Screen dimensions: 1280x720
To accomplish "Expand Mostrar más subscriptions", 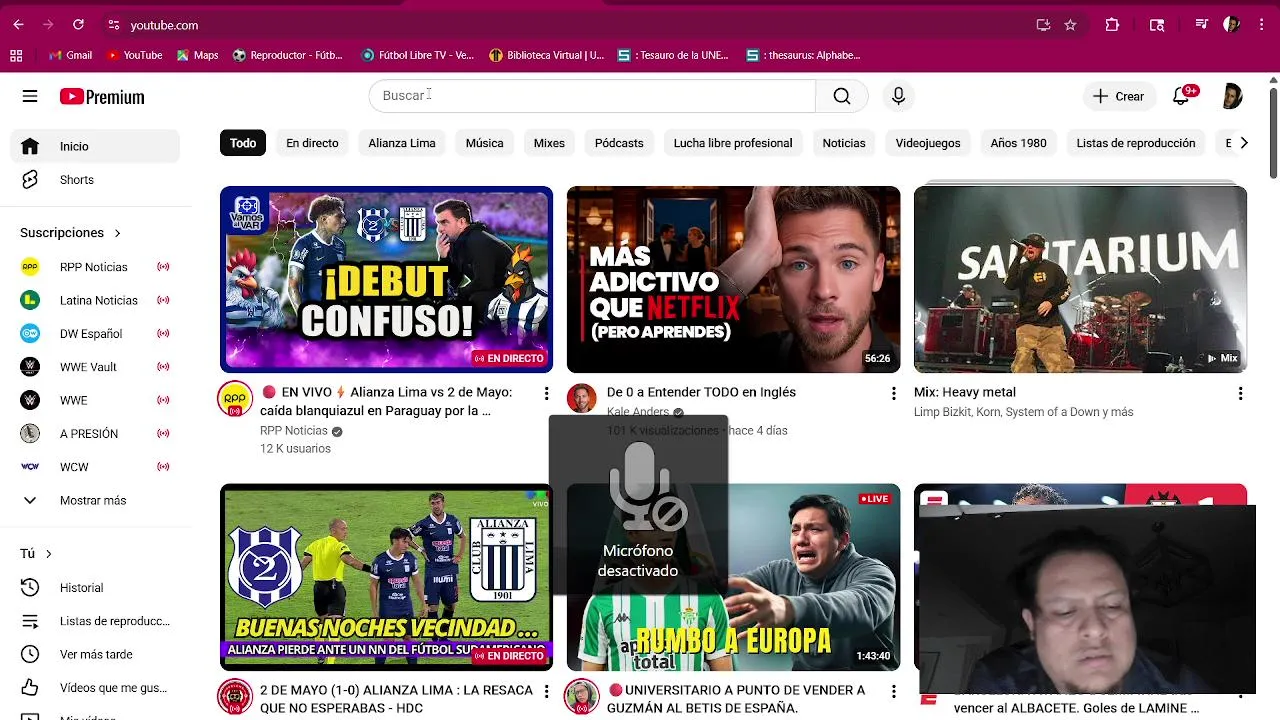I will point(95,500).
